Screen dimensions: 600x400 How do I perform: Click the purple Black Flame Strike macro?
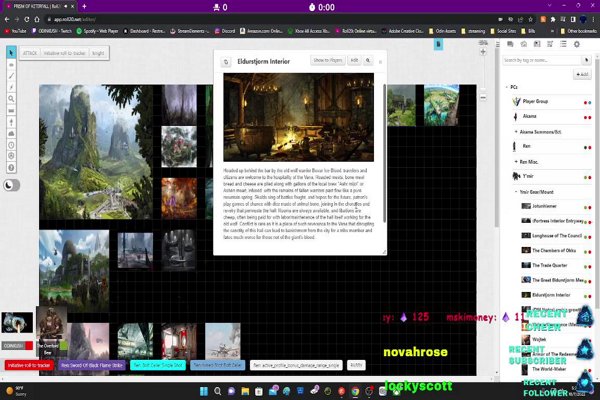[x=91, y=365]
